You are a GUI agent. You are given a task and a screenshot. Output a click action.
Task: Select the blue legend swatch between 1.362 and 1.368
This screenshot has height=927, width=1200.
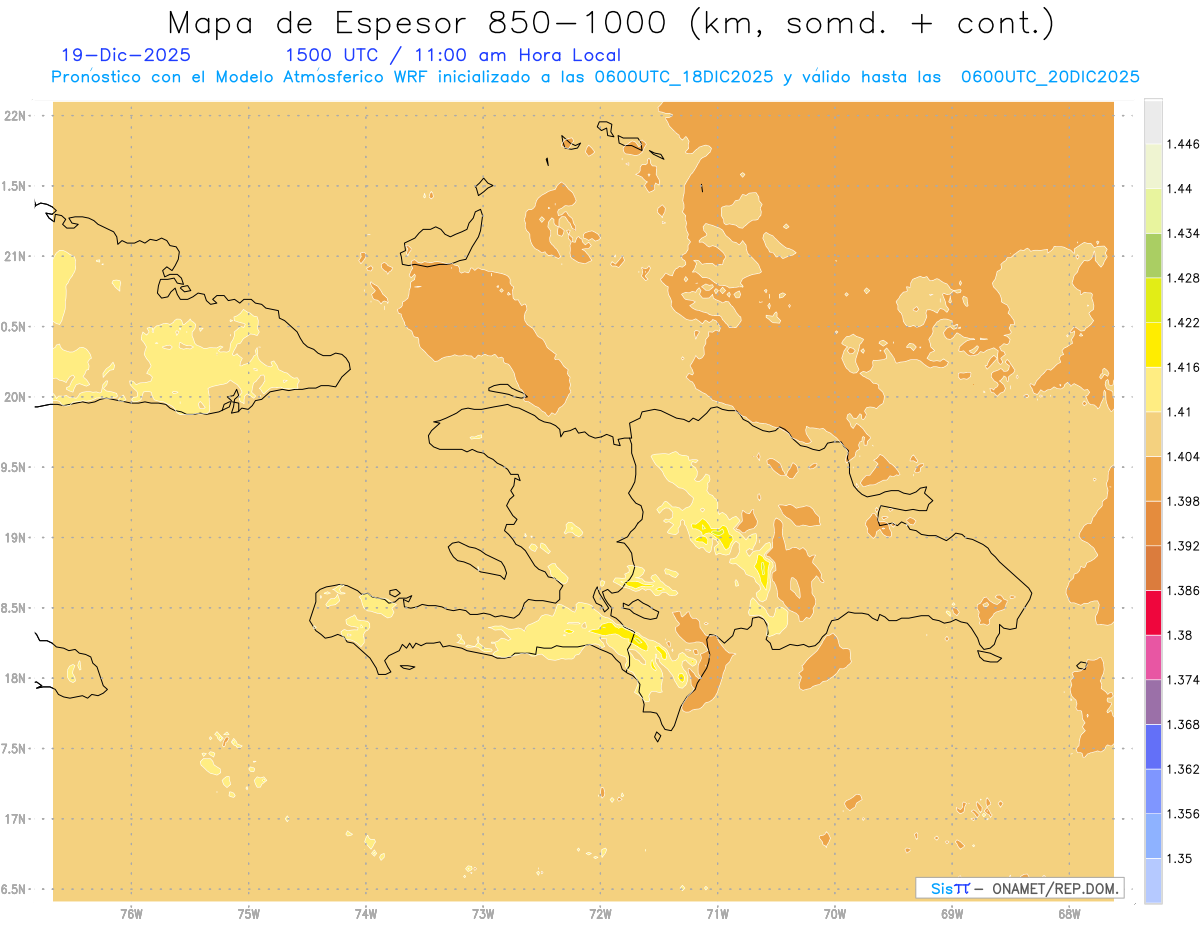pos(1153,746)
